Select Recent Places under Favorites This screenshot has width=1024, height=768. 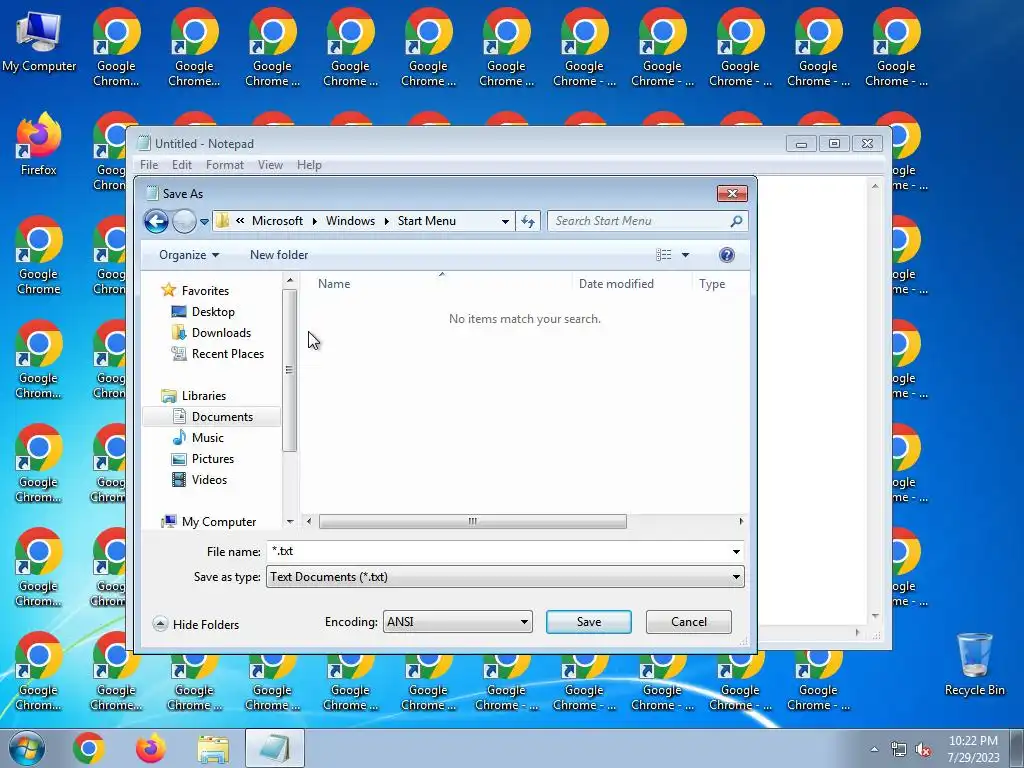[227, 353]
